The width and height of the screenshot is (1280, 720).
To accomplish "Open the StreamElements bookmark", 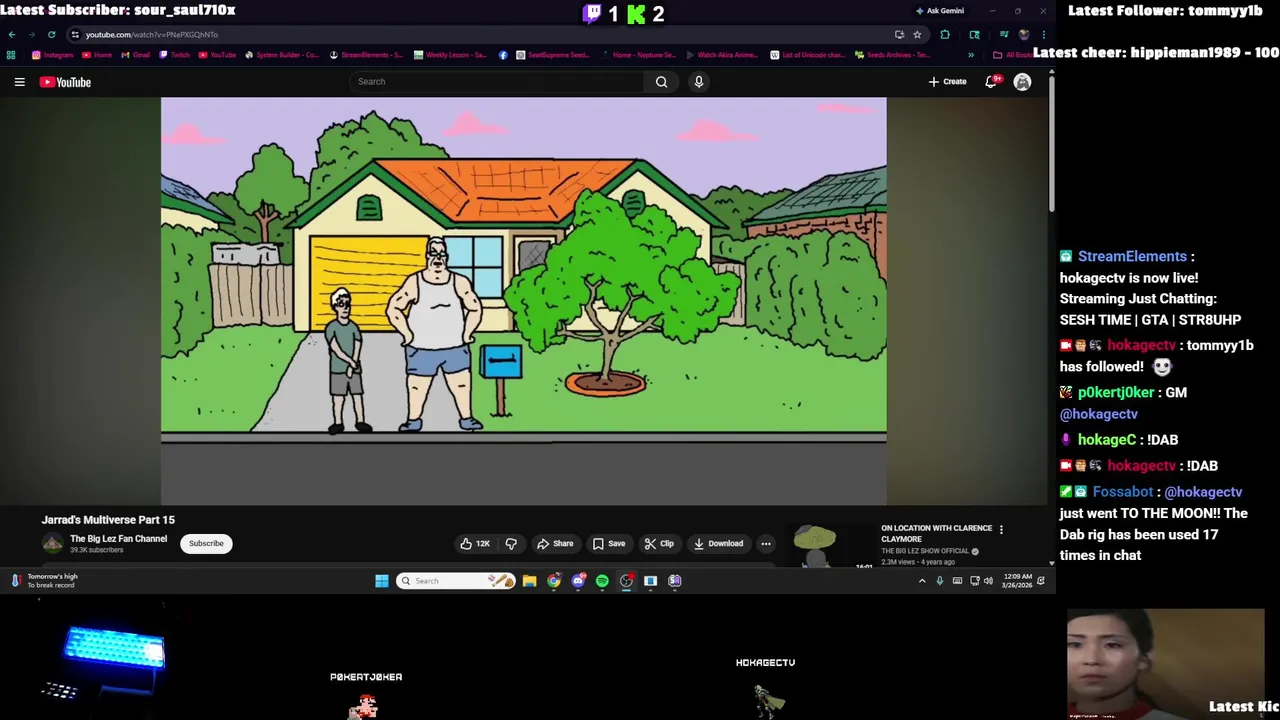I will (x=366, y=55).
